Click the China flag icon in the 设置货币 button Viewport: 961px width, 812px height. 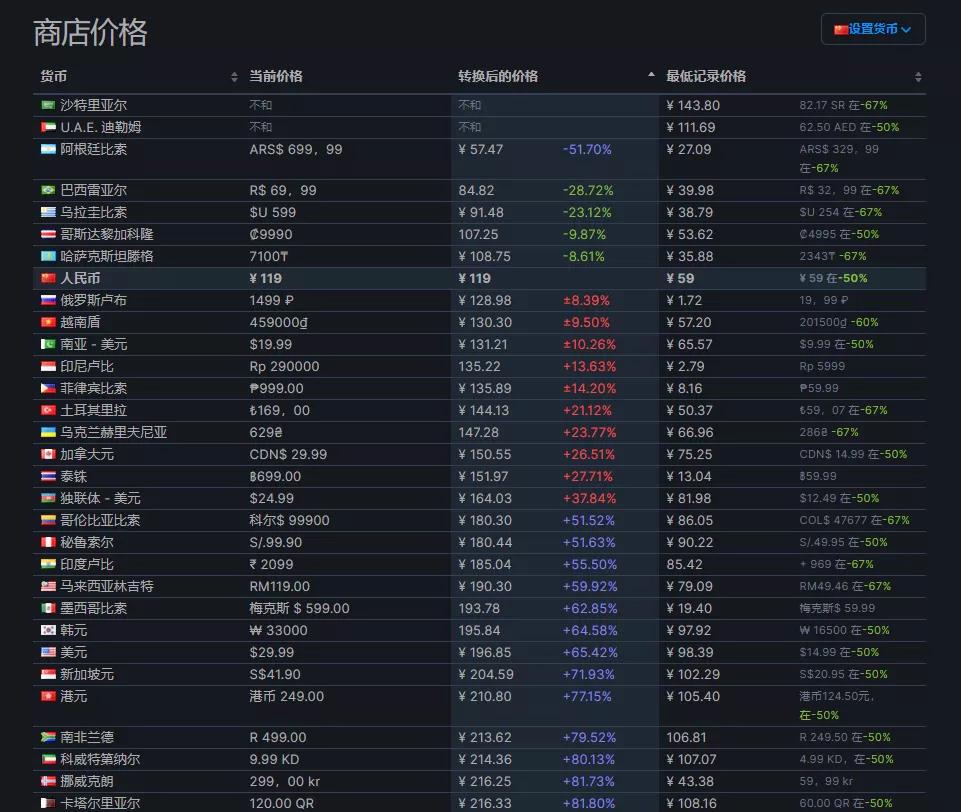(x=841, y=29)
